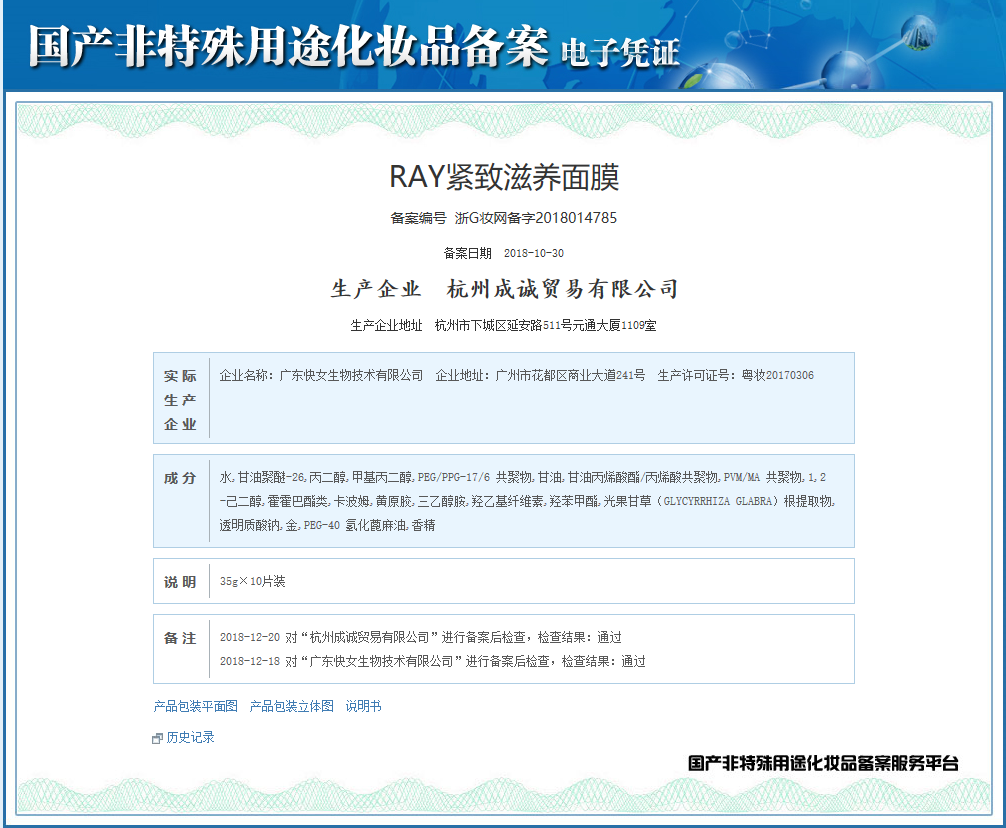
Task: Click the company name 广东快女生物技术有限公司
Action: click(x=352, y=376)
